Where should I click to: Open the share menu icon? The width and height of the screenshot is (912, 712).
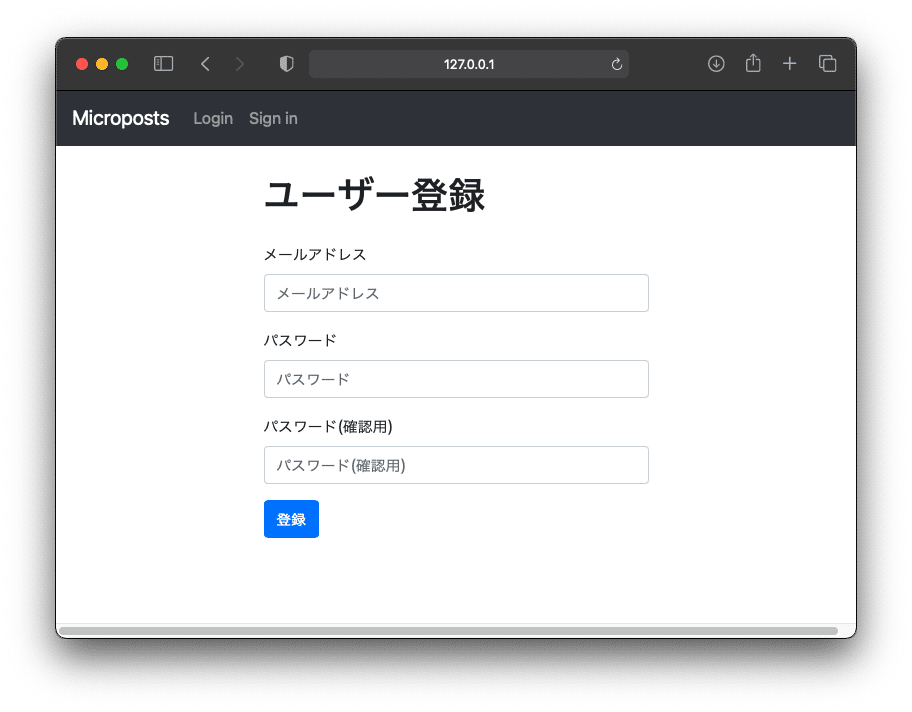pos(753,63)
